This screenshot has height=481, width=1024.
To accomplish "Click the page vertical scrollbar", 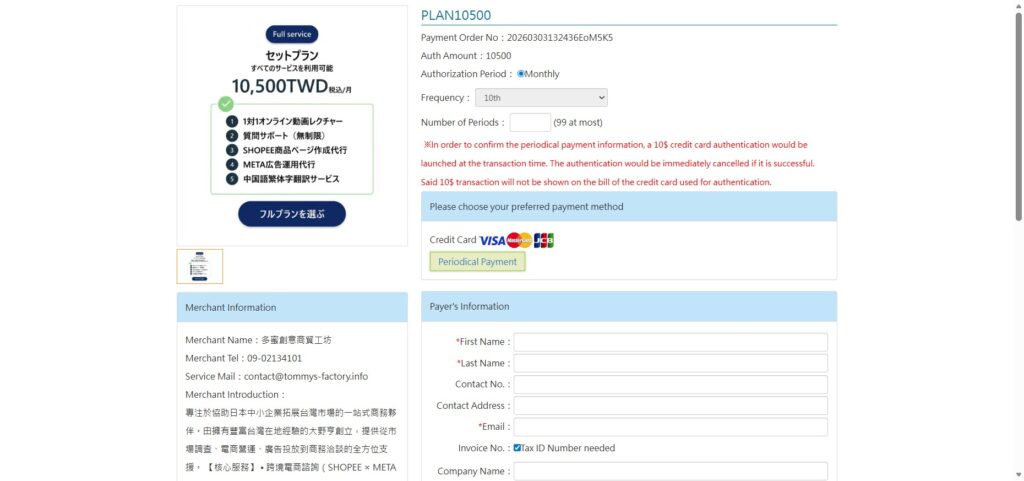I will click(x=1018, y=120).
